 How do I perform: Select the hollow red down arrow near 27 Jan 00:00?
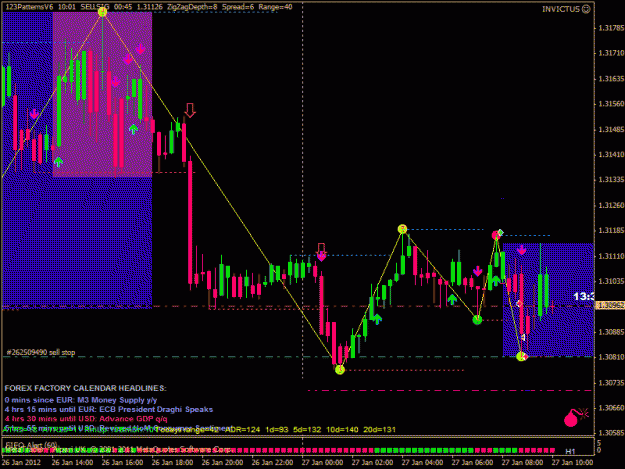pos(321,249)
